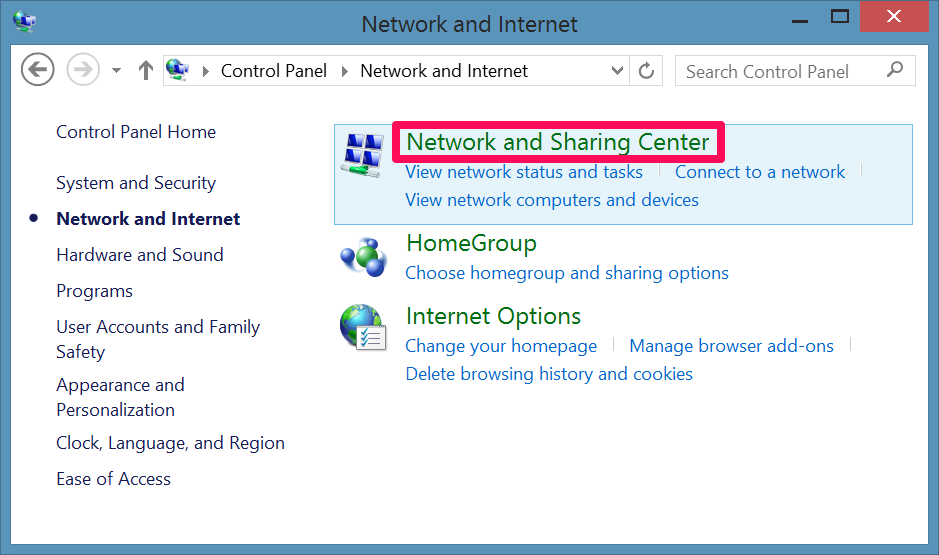The image size is (939, 555).
Task: Click View network computers and devices
Action: (552, 200)
